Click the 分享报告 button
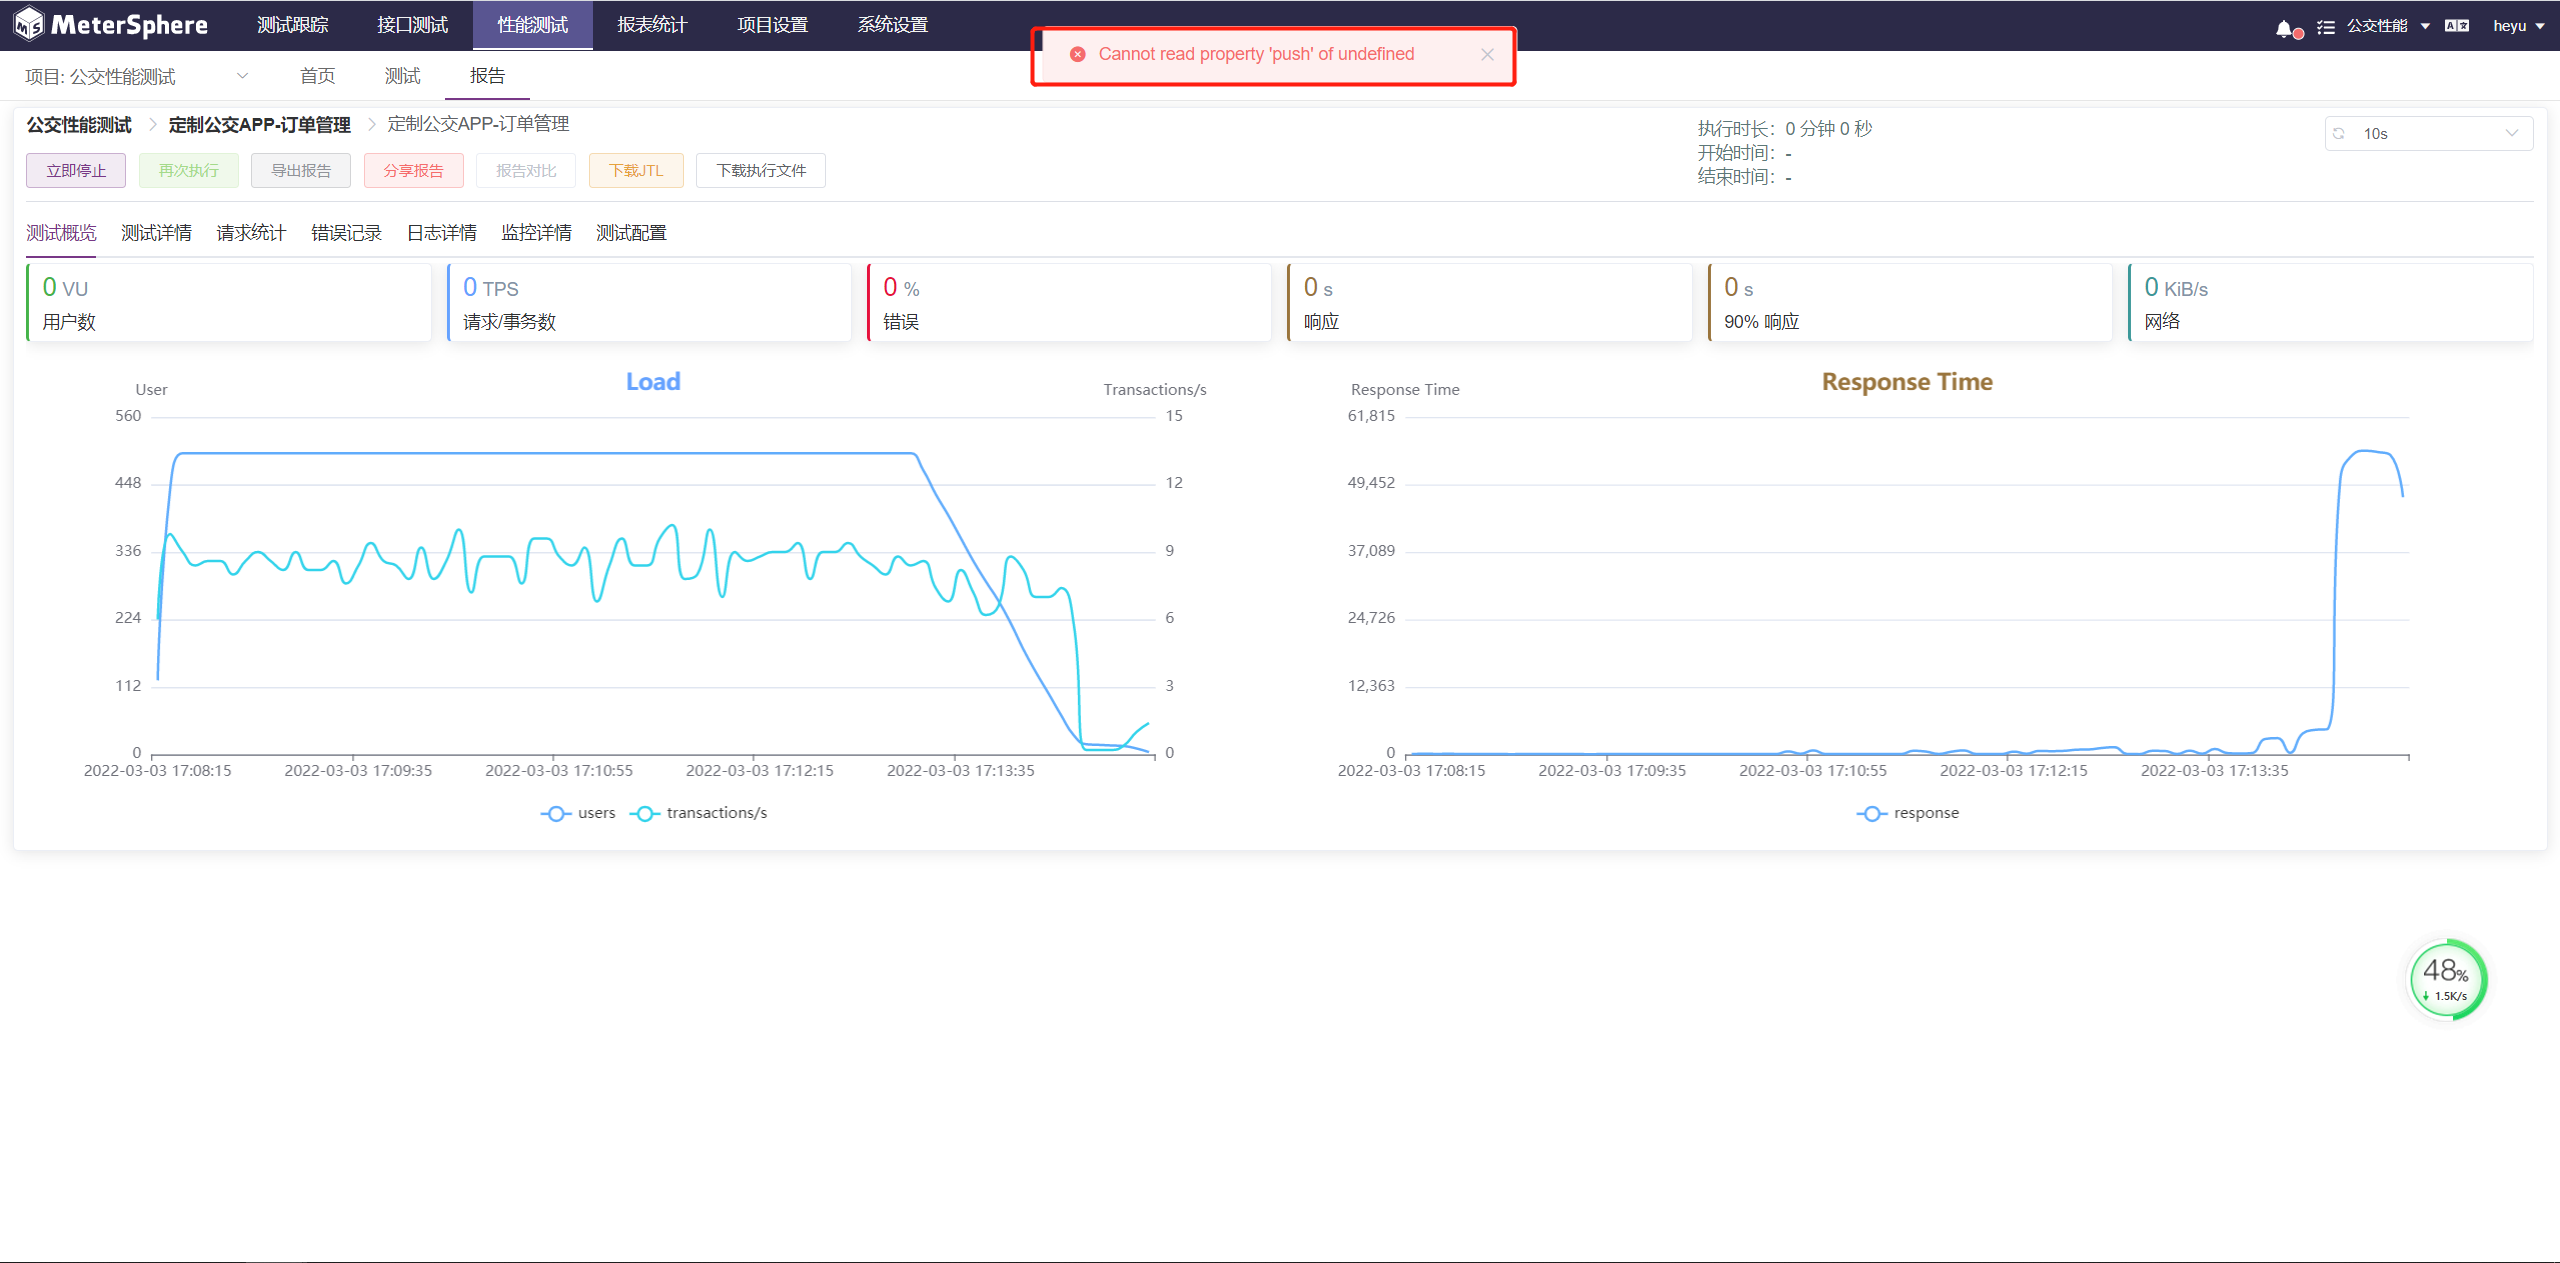 pos(413,170)
